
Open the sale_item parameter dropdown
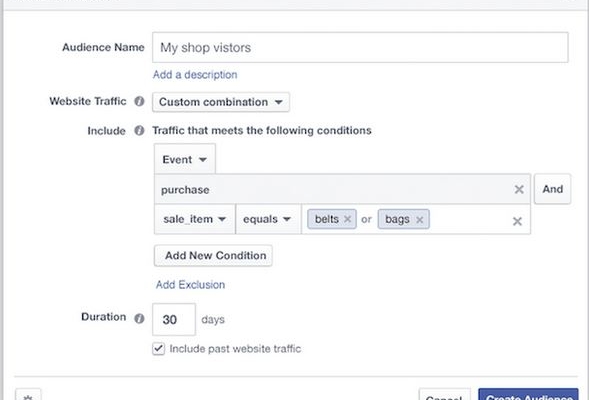point(195,219)
